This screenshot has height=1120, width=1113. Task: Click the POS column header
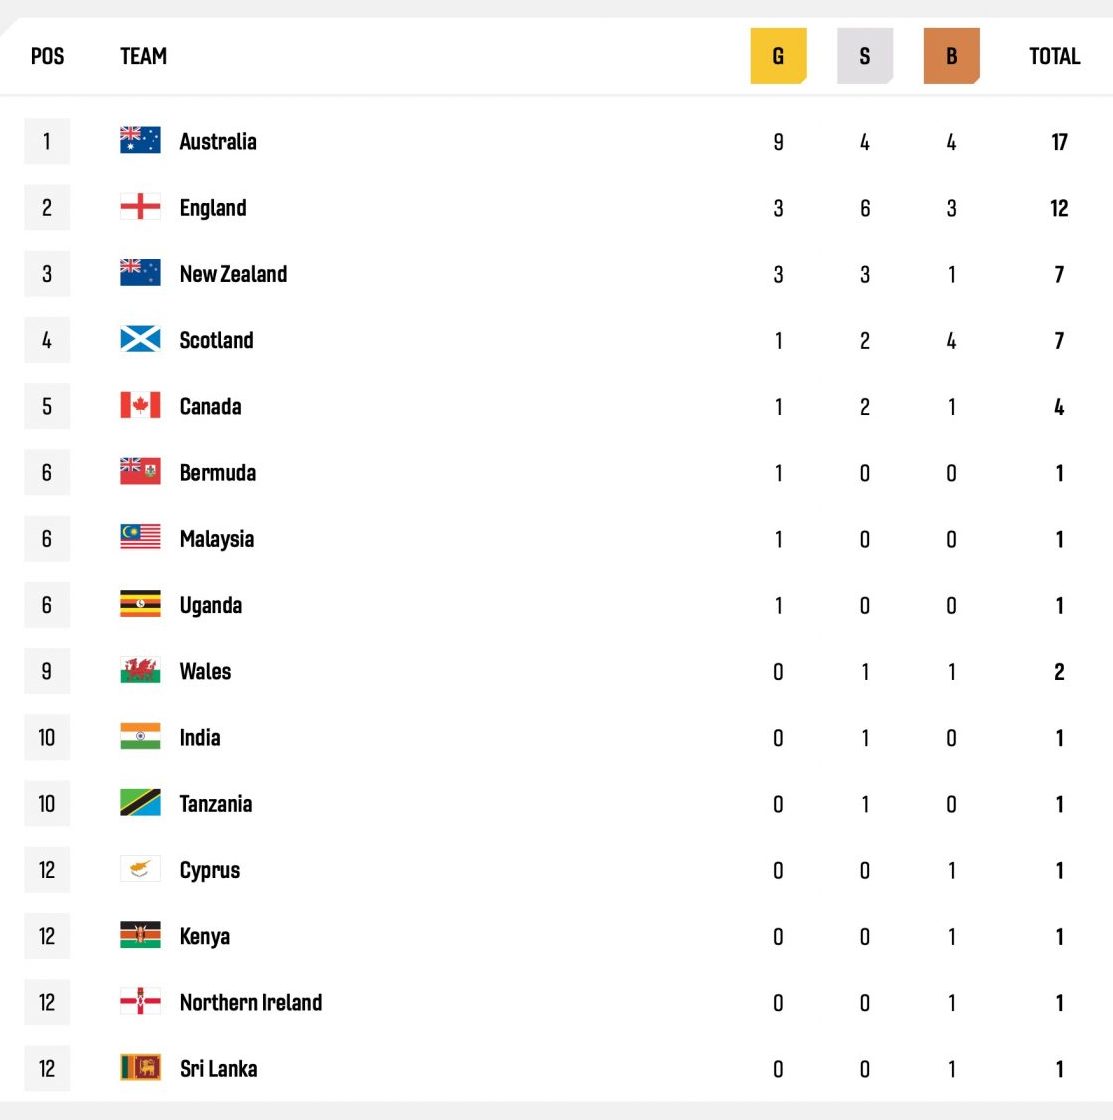[x=47, y=56]
